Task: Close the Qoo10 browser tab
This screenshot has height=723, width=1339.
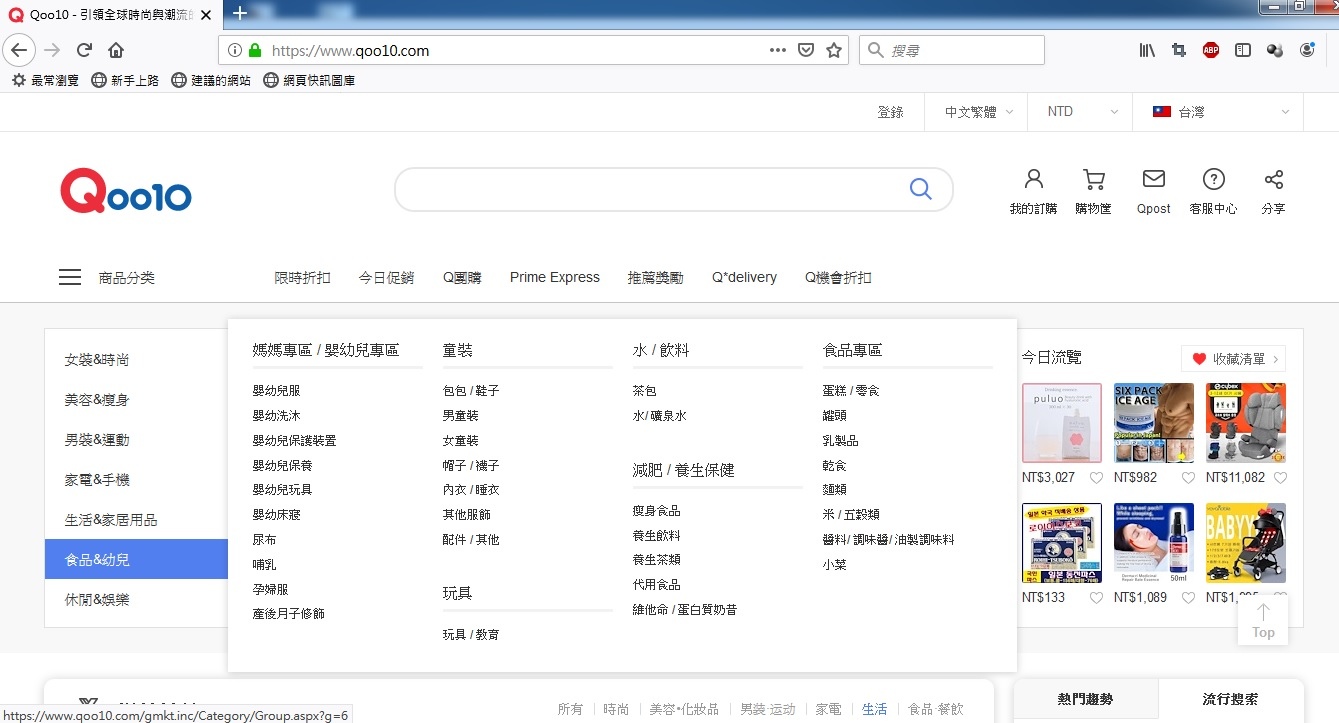Action: point(206,15)
